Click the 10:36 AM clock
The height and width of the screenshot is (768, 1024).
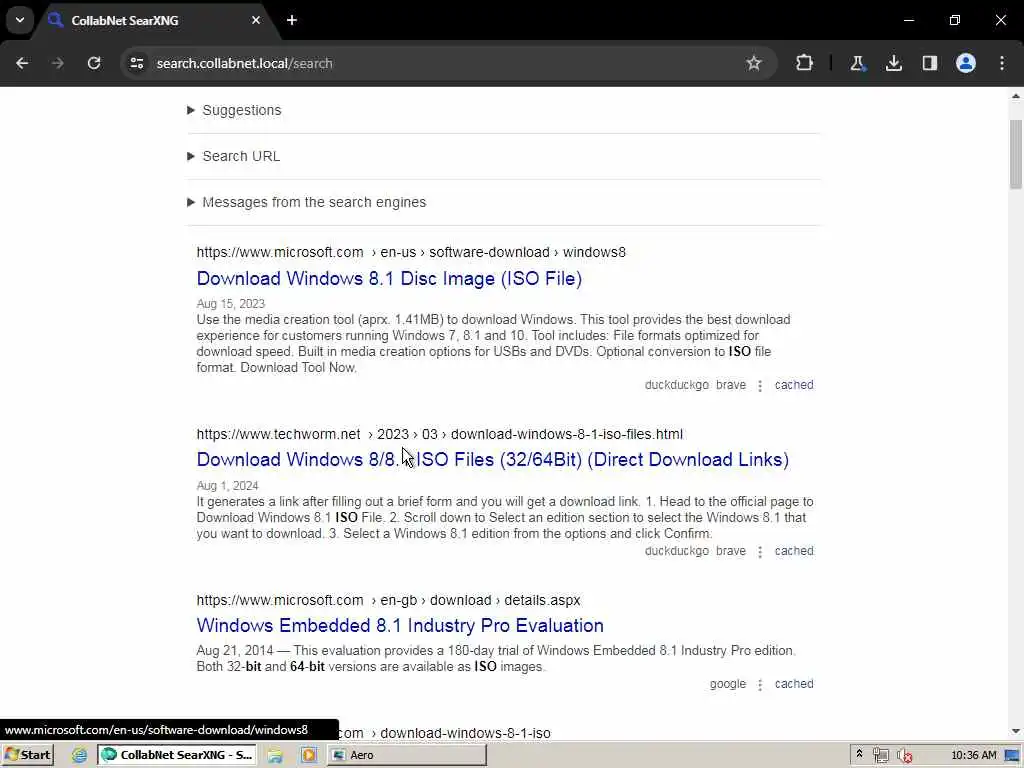pyautogui.click(x=974, y=756)
